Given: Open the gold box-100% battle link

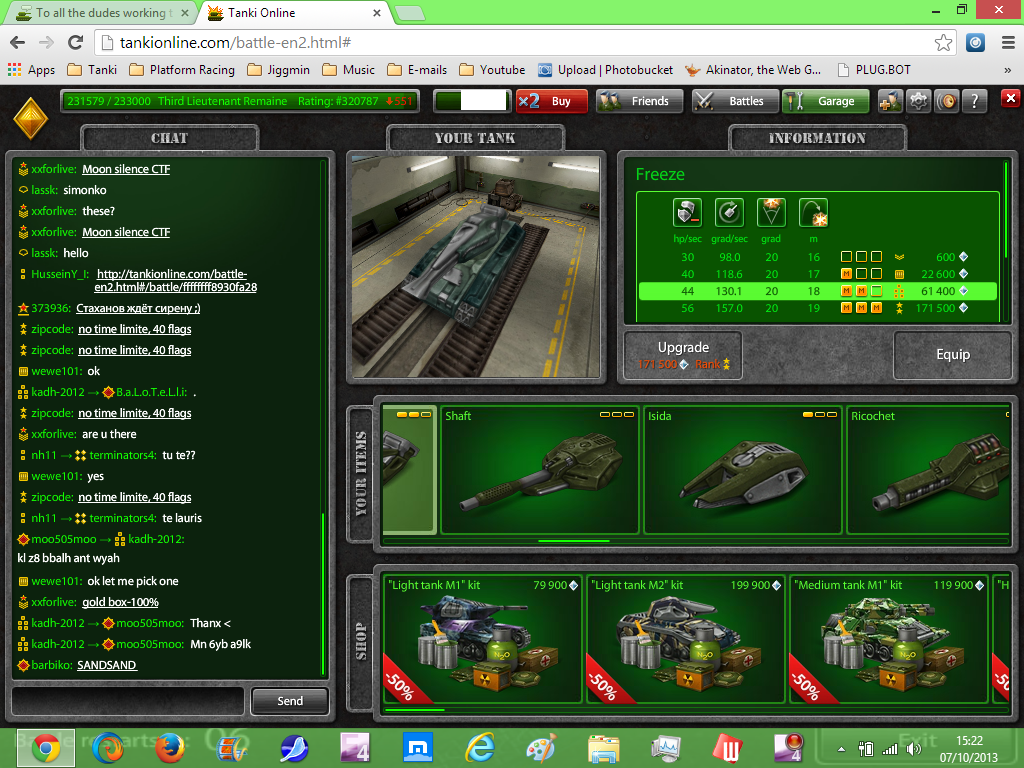Looking at the screenshot, I should point(120,602).
